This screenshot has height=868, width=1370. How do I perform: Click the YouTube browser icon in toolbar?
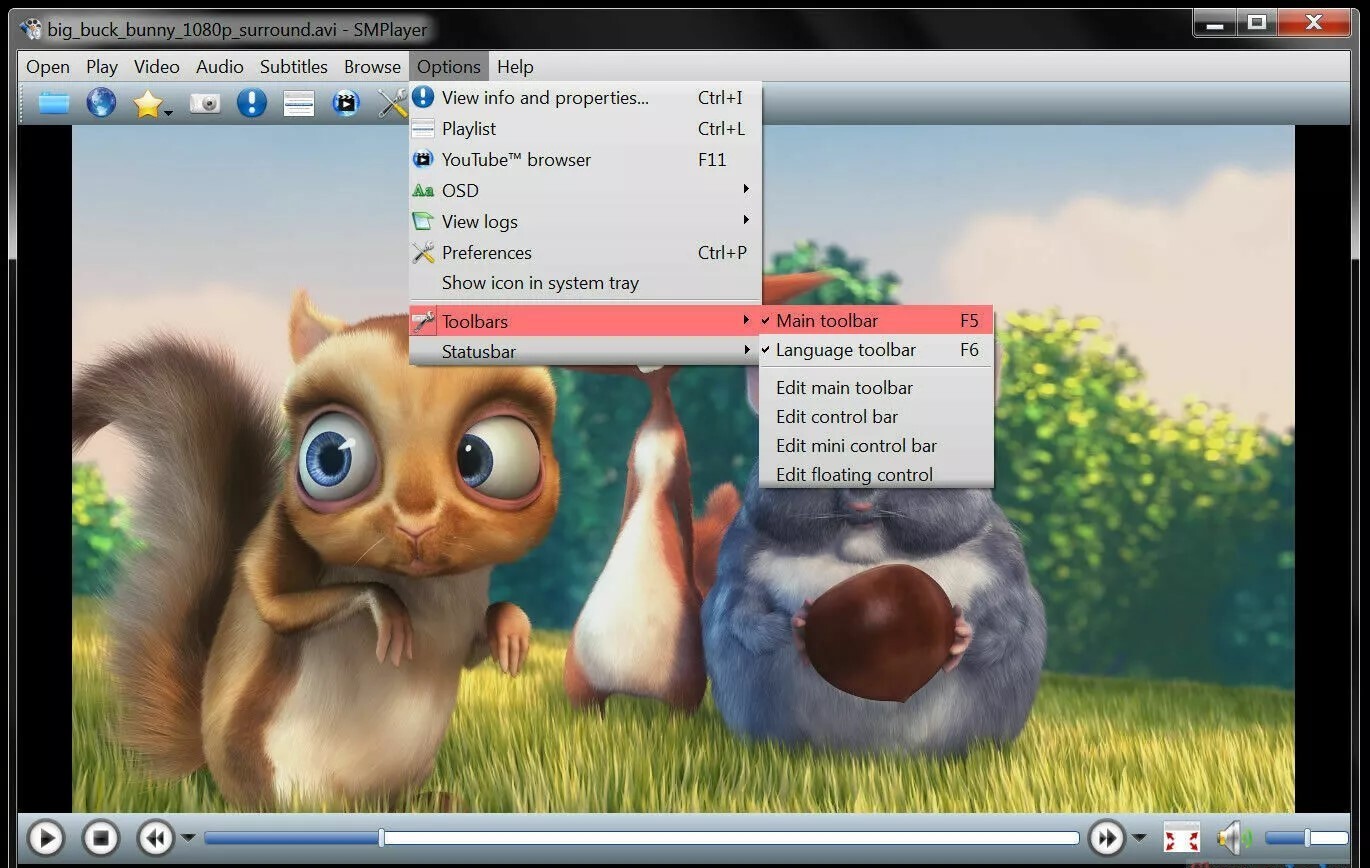tap(346, 103)
